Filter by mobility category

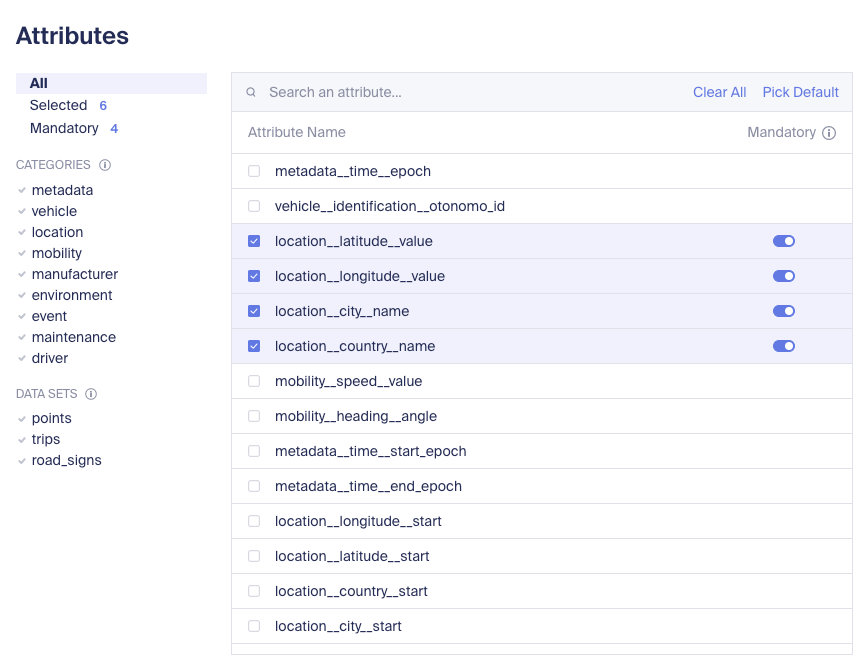point(57,253)
